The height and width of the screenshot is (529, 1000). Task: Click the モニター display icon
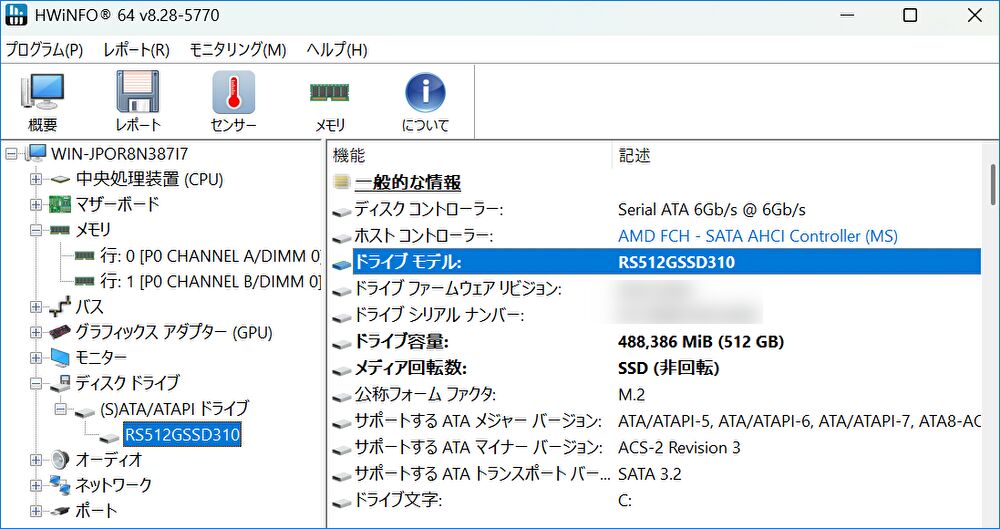tap(60, 358)
